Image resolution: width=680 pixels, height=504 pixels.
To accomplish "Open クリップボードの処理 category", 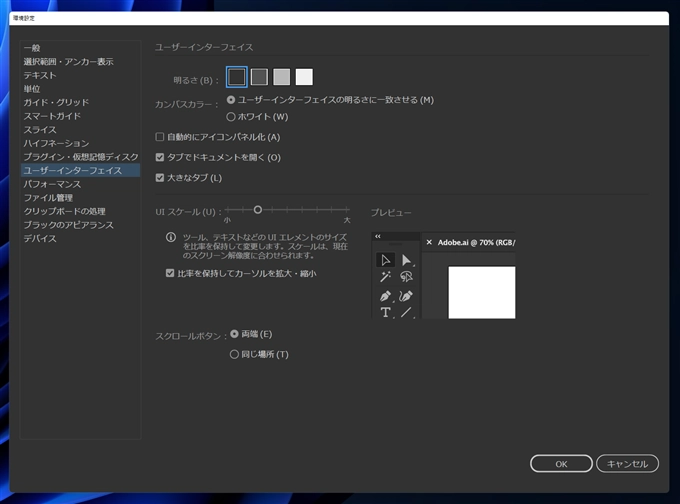I will pyautogui.click(x=81, y=211).
